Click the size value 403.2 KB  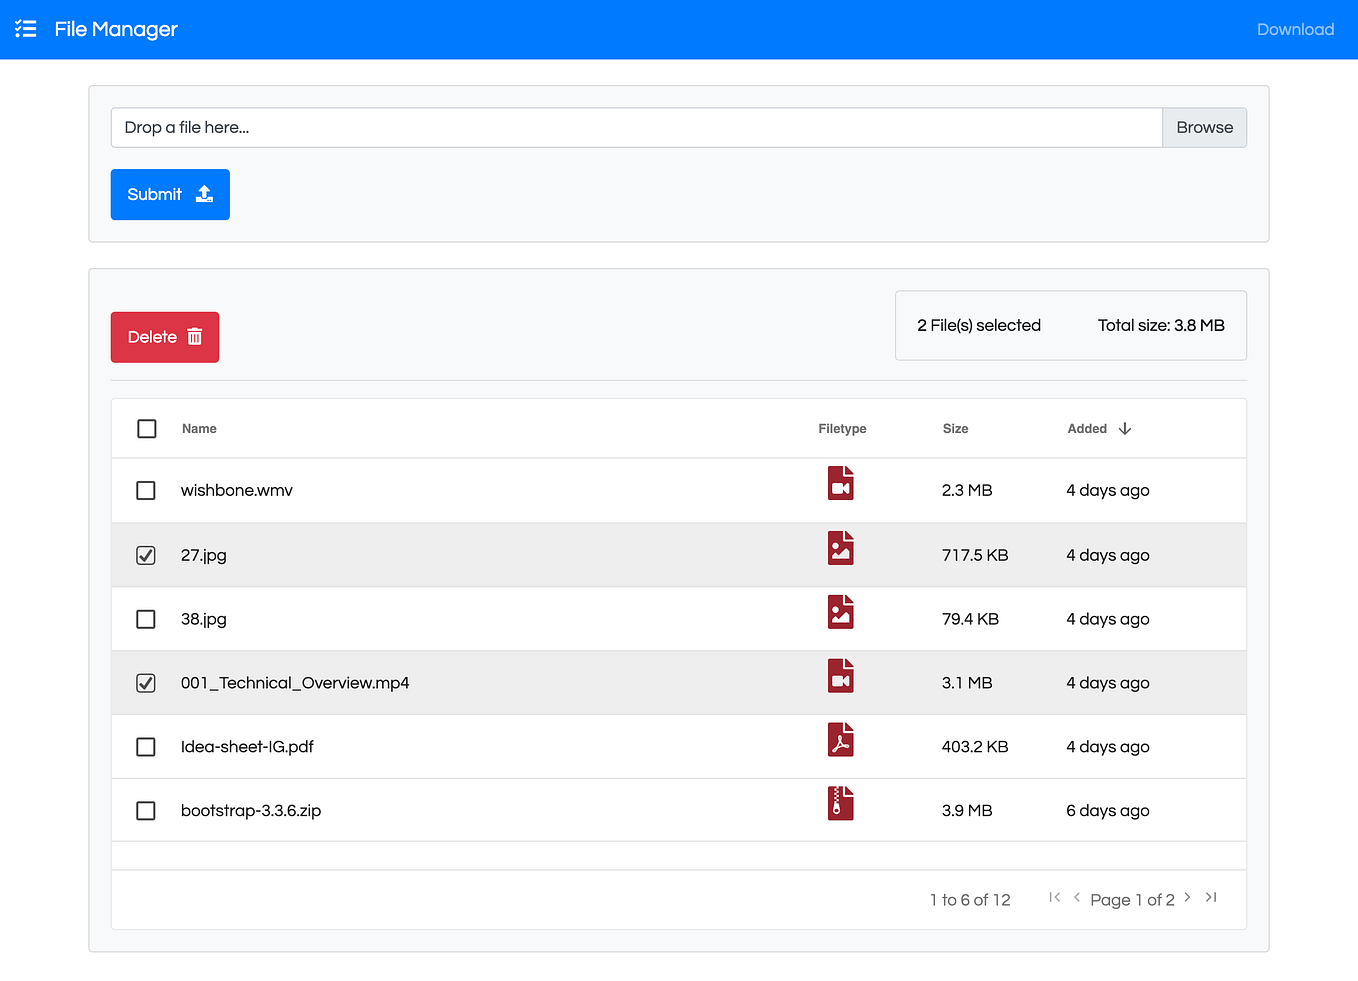coord(975,747)
